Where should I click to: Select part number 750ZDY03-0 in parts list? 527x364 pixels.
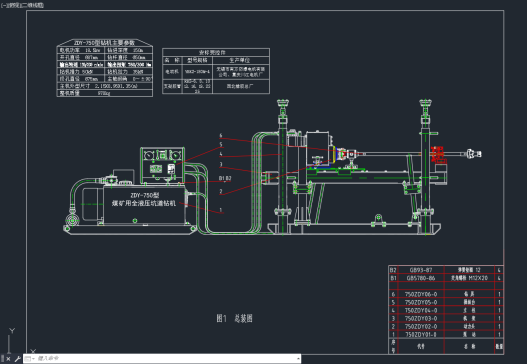pos(421,318)
